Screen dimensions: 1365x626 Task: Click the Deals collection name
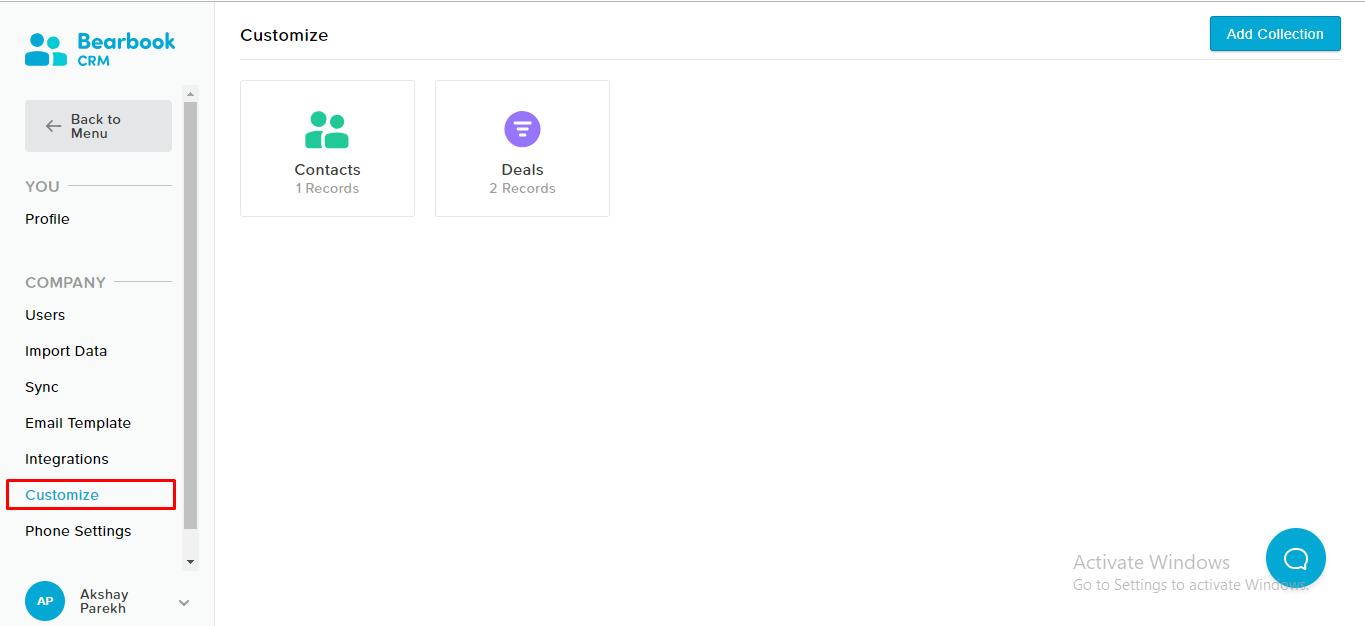[522, 170]
